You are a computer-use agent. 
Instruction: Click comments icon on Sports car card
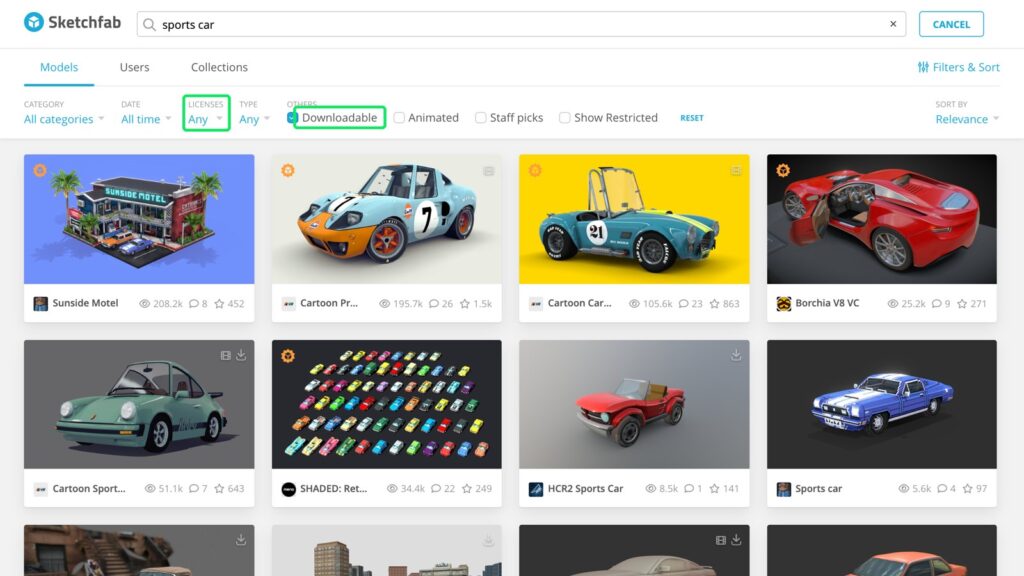(x=942, y=488)
